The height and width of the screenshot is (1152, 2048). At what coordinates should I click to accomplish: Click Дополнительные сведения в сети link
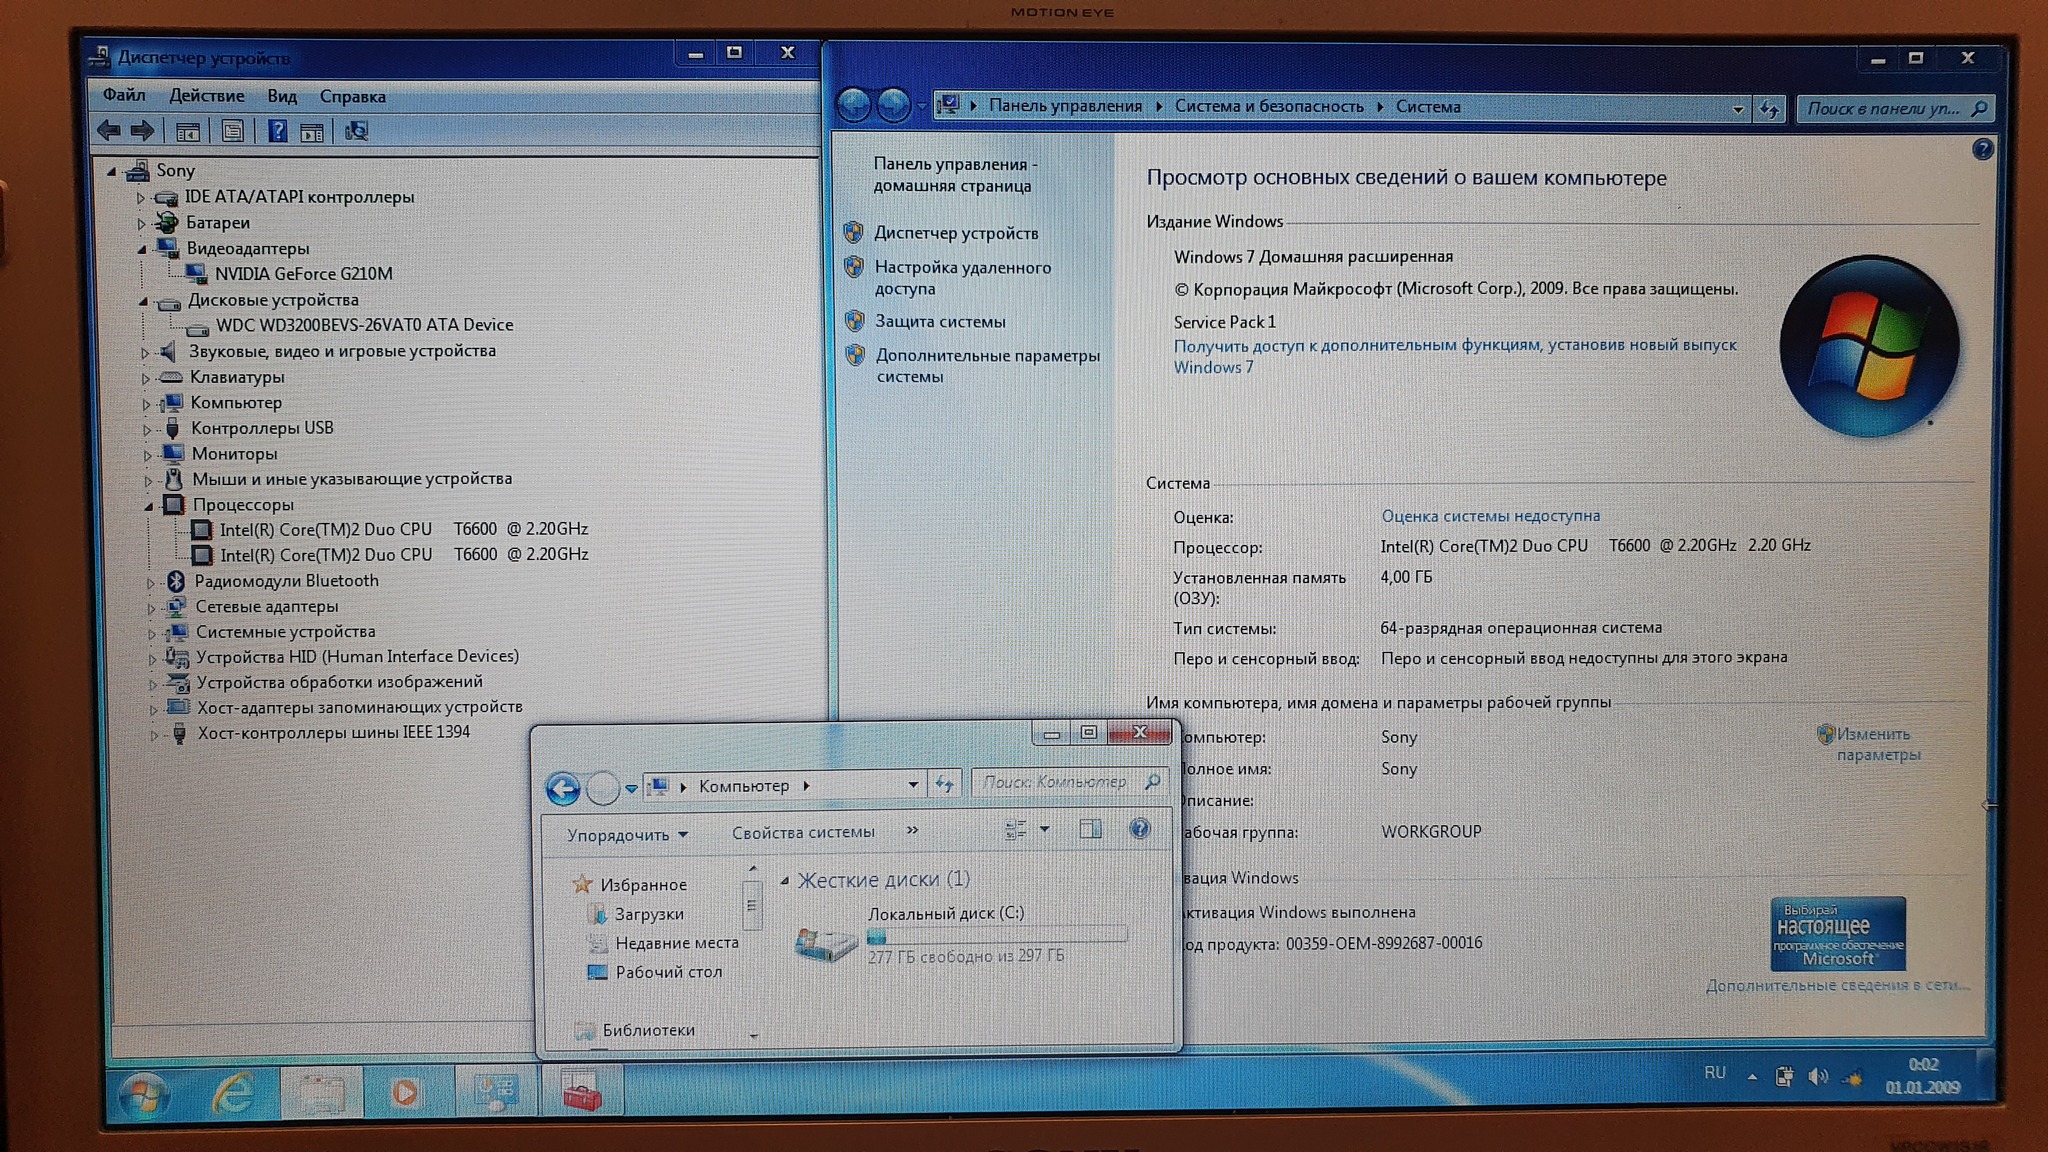coord(1838,985)
